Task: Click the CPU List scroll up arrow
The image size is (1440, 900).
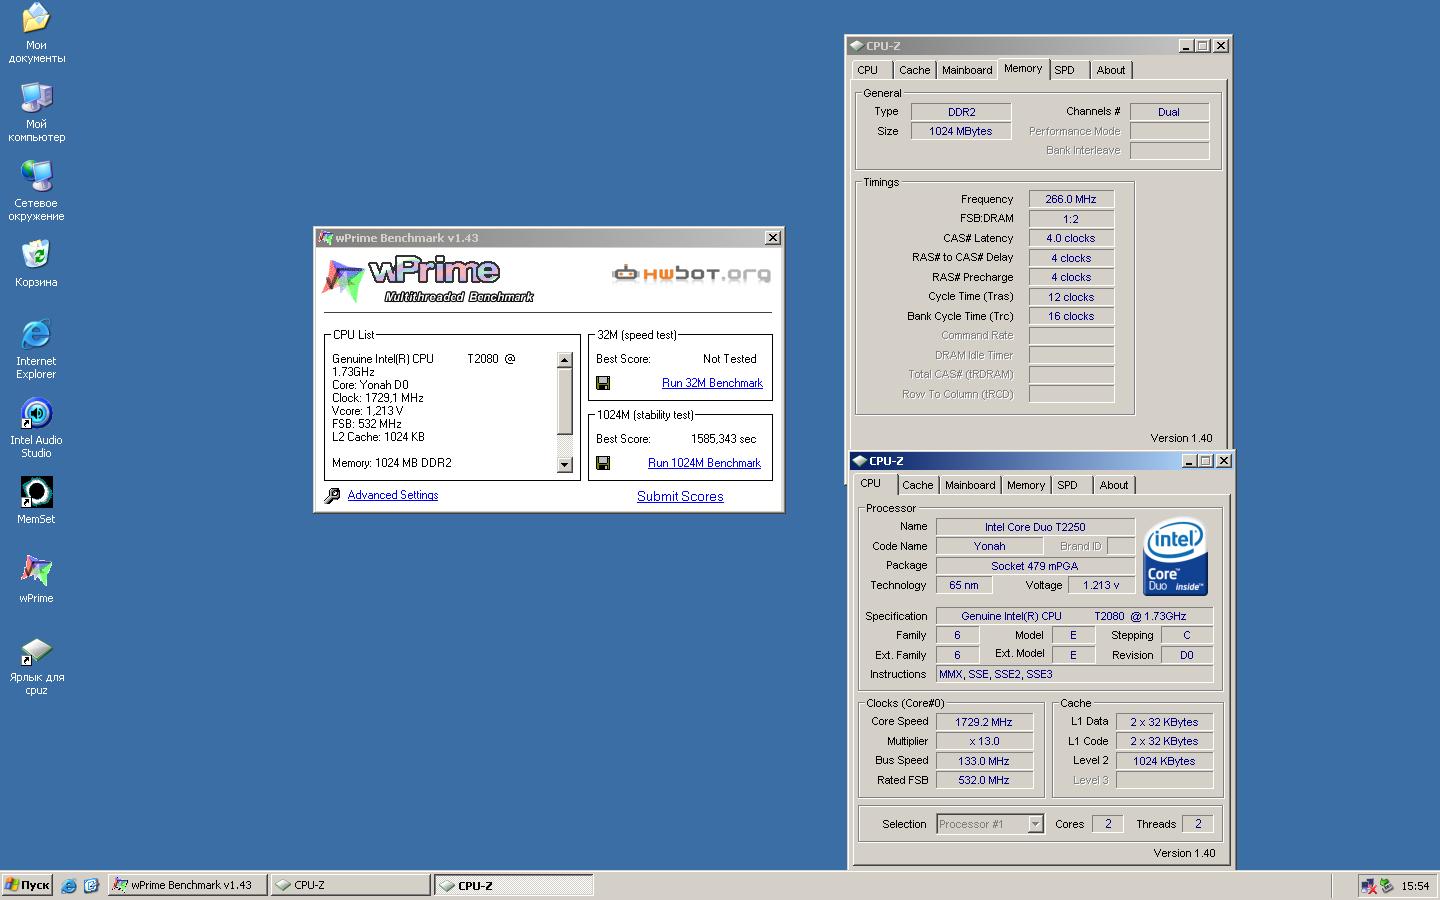Action: [x=564, y=360]
